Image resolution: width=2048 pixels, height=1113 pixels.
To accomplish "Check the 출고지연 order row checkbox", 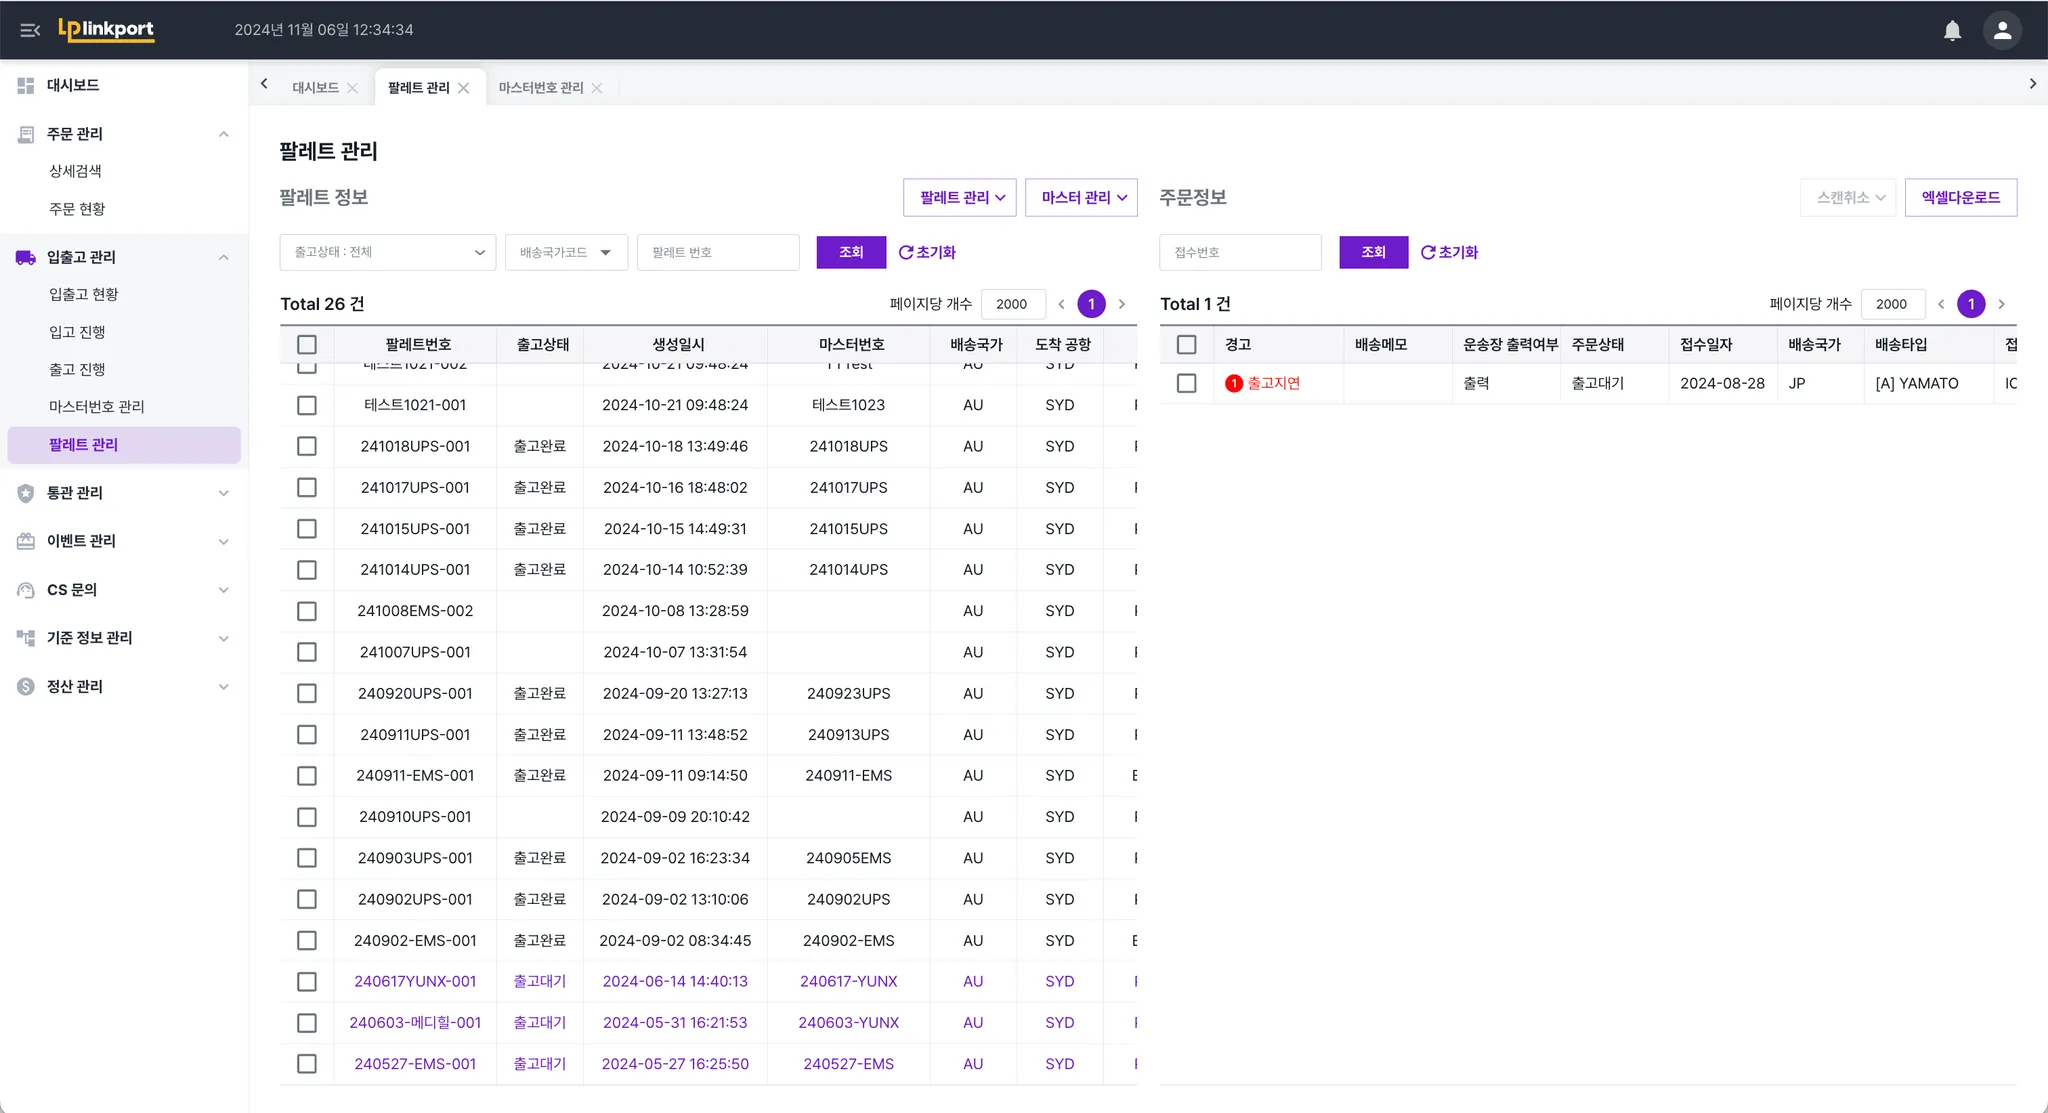I will pos(1187,383).
